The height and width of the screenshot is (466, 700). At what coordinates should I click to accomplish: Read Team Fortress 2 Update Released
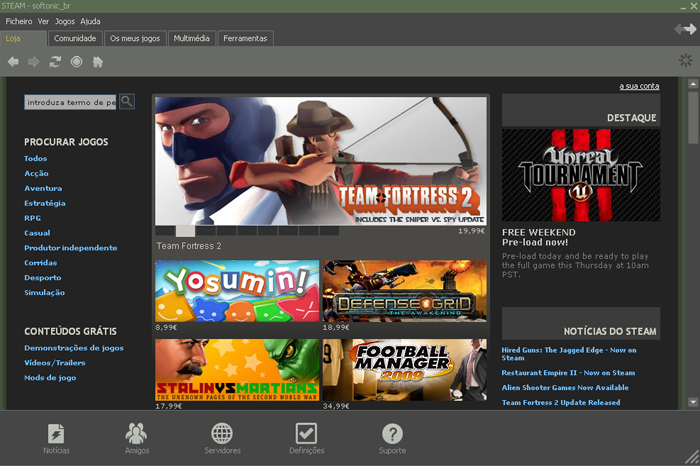pos(561,402)
